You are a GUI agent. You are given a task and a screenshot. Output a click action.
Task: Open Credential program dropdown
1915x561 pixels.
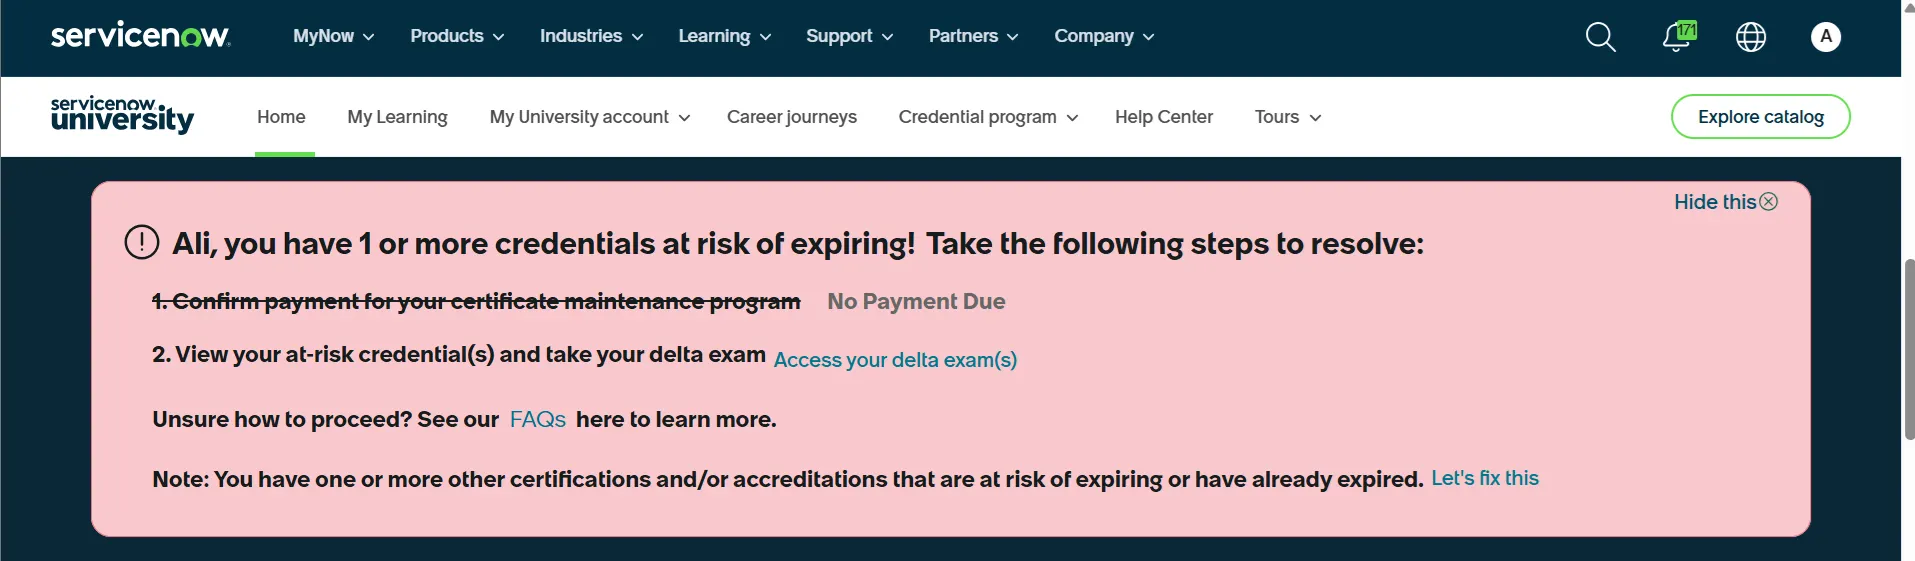pyautogui.click(x=987, y=117)
